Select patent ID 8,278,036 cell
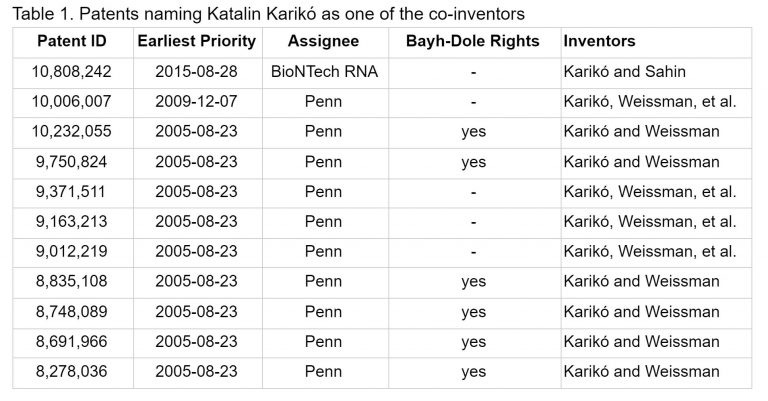Viewport: 768px width, 401px height. [72, 372]
